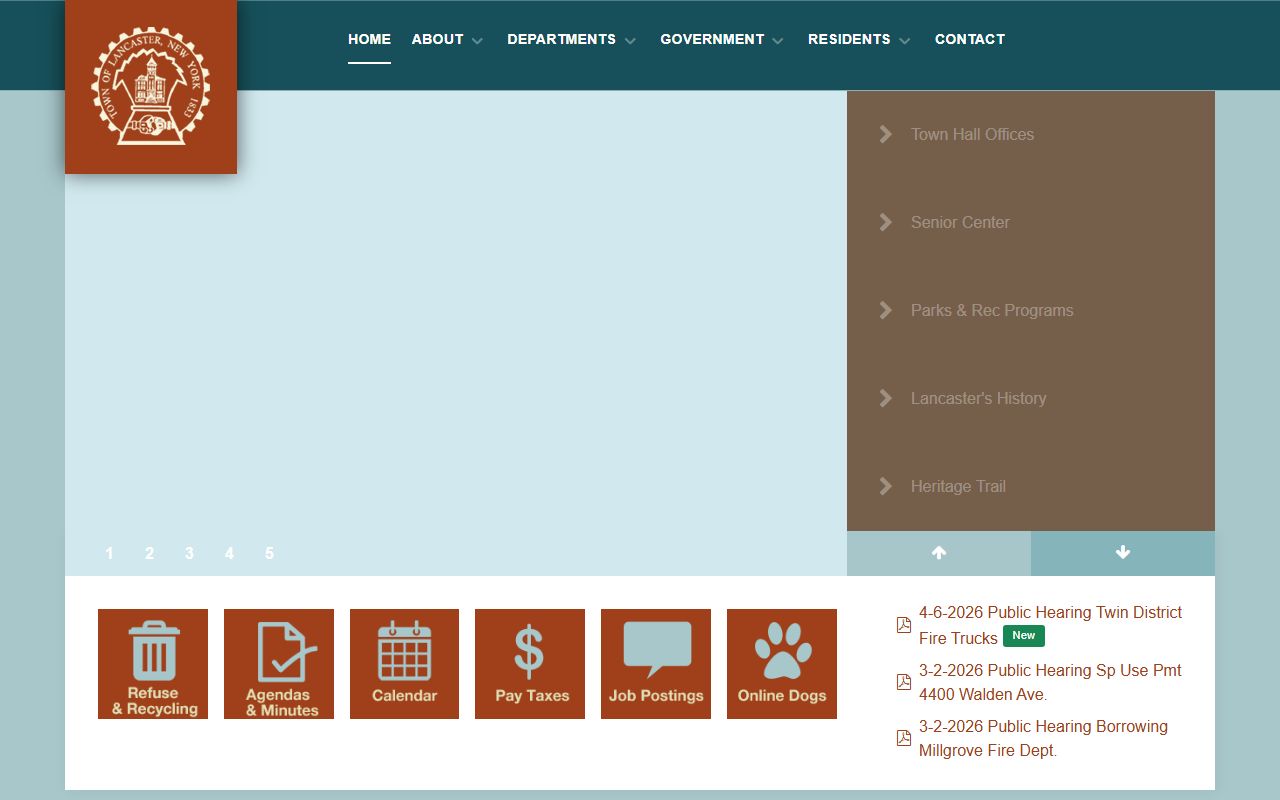Expand the Government menu dropdown arrow
The width and height of the screenshot is (1280, 800).
[x=778, y=41]
